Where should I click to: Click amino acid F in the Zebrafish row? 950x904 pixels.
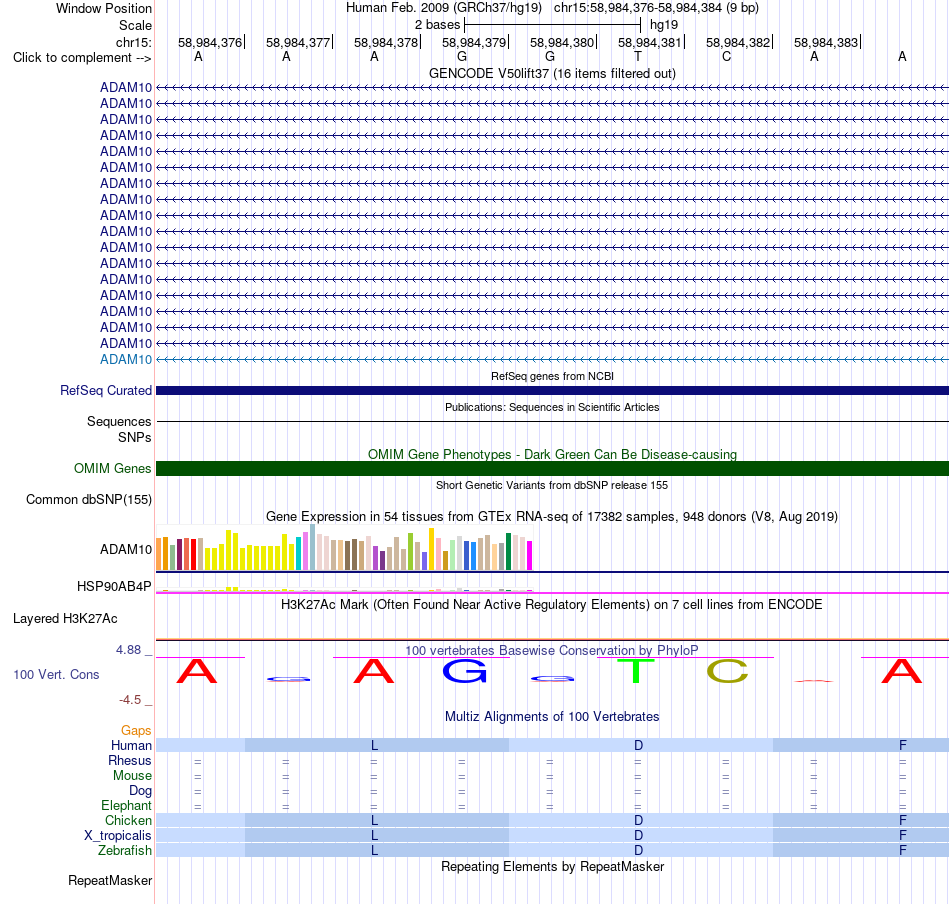pyautogui.click(x=903, y=851)
